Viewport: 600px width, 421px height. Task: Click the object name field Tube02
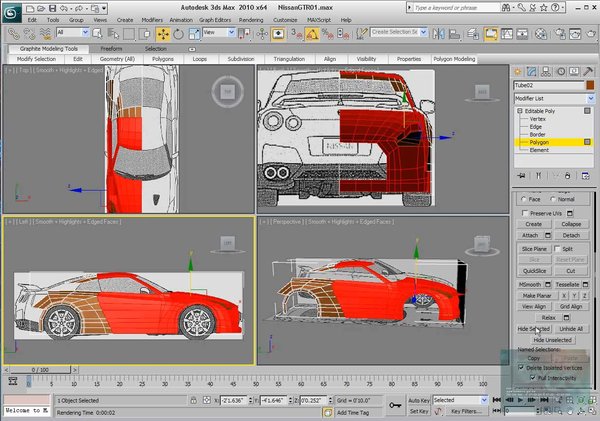coord(549,85)
